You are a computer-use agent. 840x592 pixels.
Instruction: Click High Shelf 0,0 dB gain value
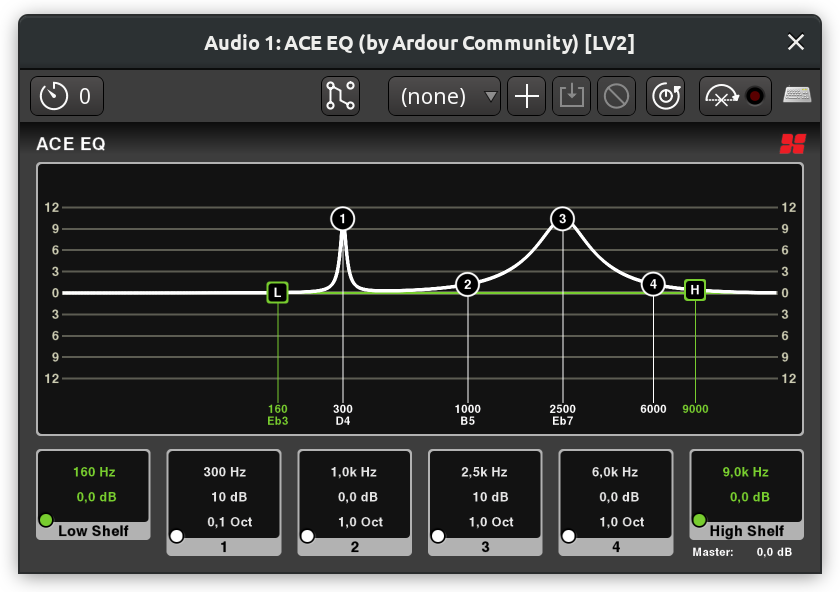pos(750,497)
